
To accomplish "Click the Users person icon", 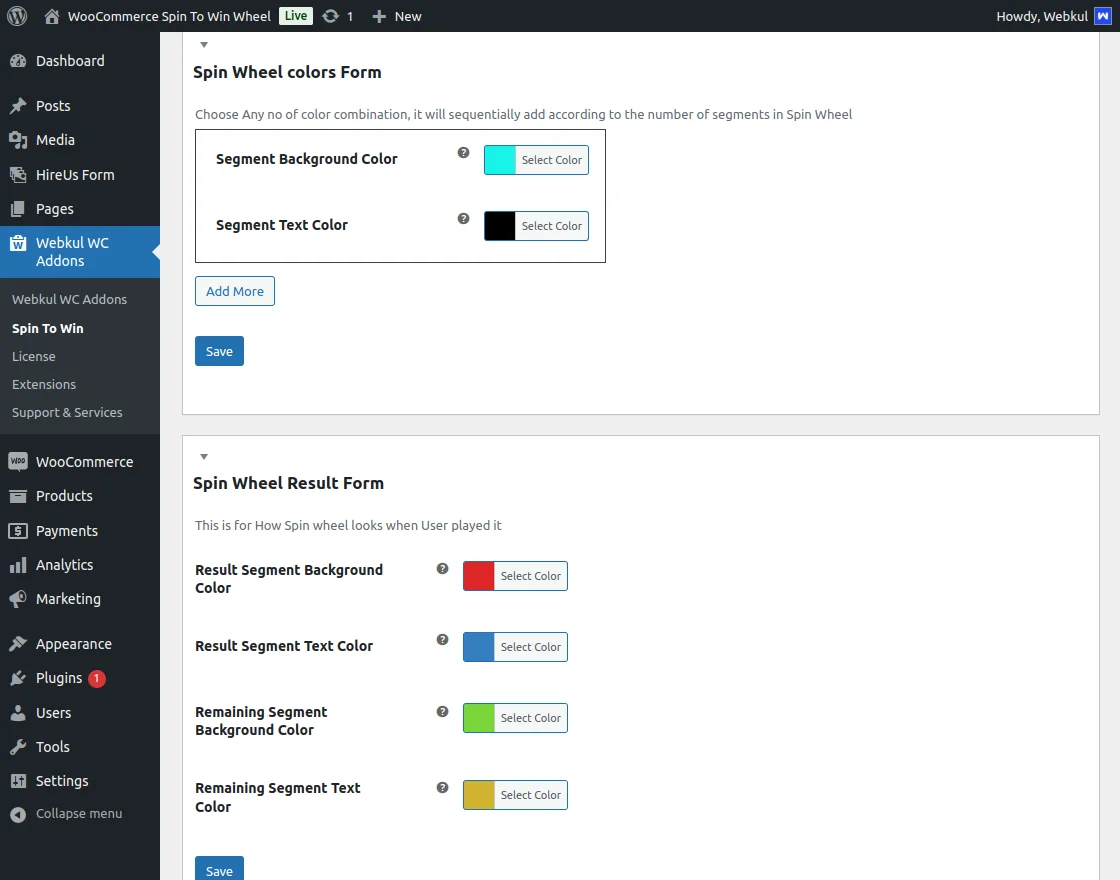I will [18, 713].
